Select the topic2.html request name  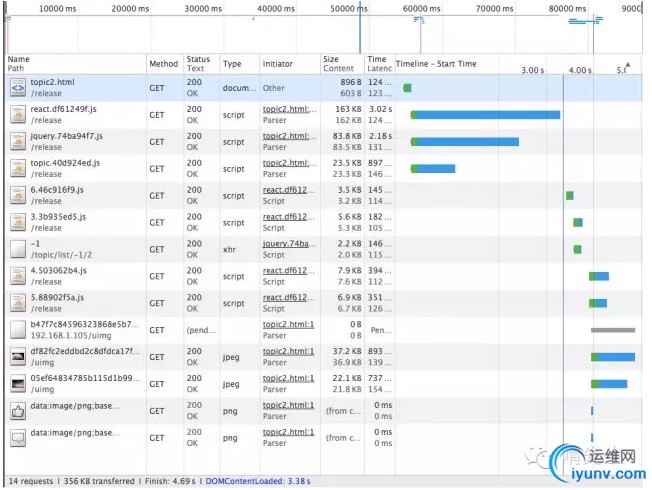[x=52, y=82]
